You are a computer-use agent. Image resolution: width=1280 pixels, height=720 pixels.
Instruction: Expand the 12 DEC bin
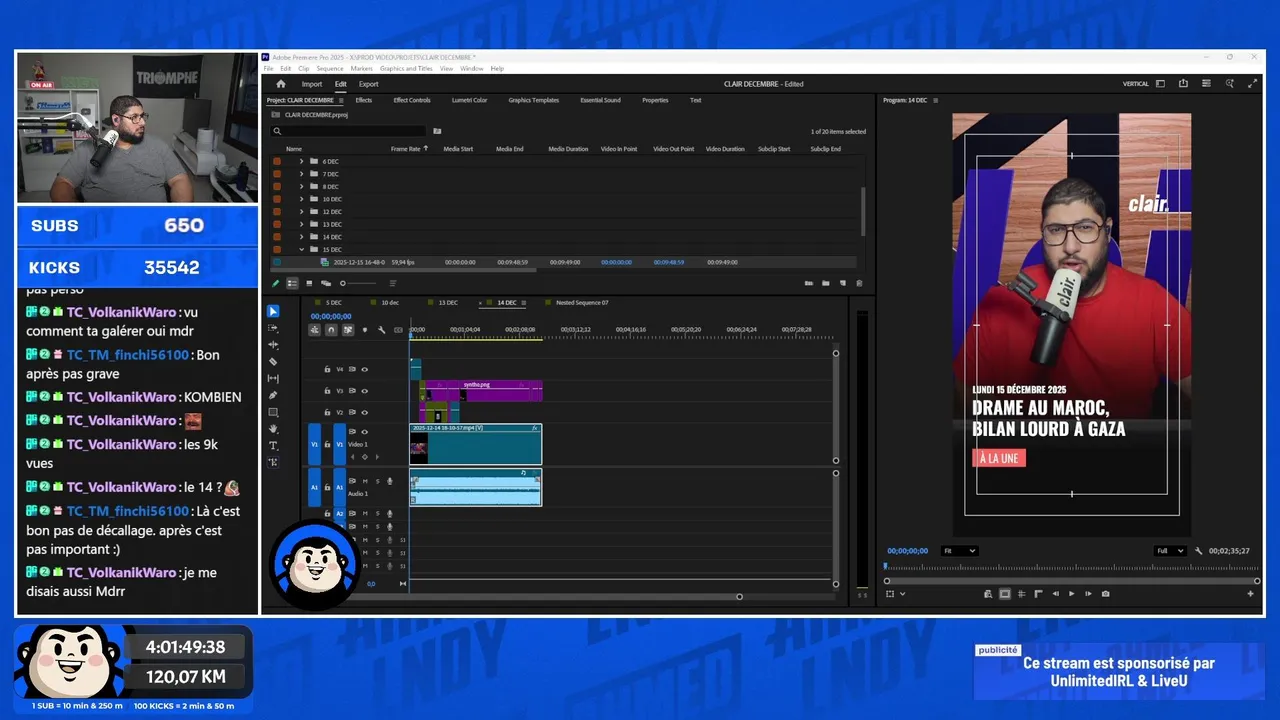point(301,212)
